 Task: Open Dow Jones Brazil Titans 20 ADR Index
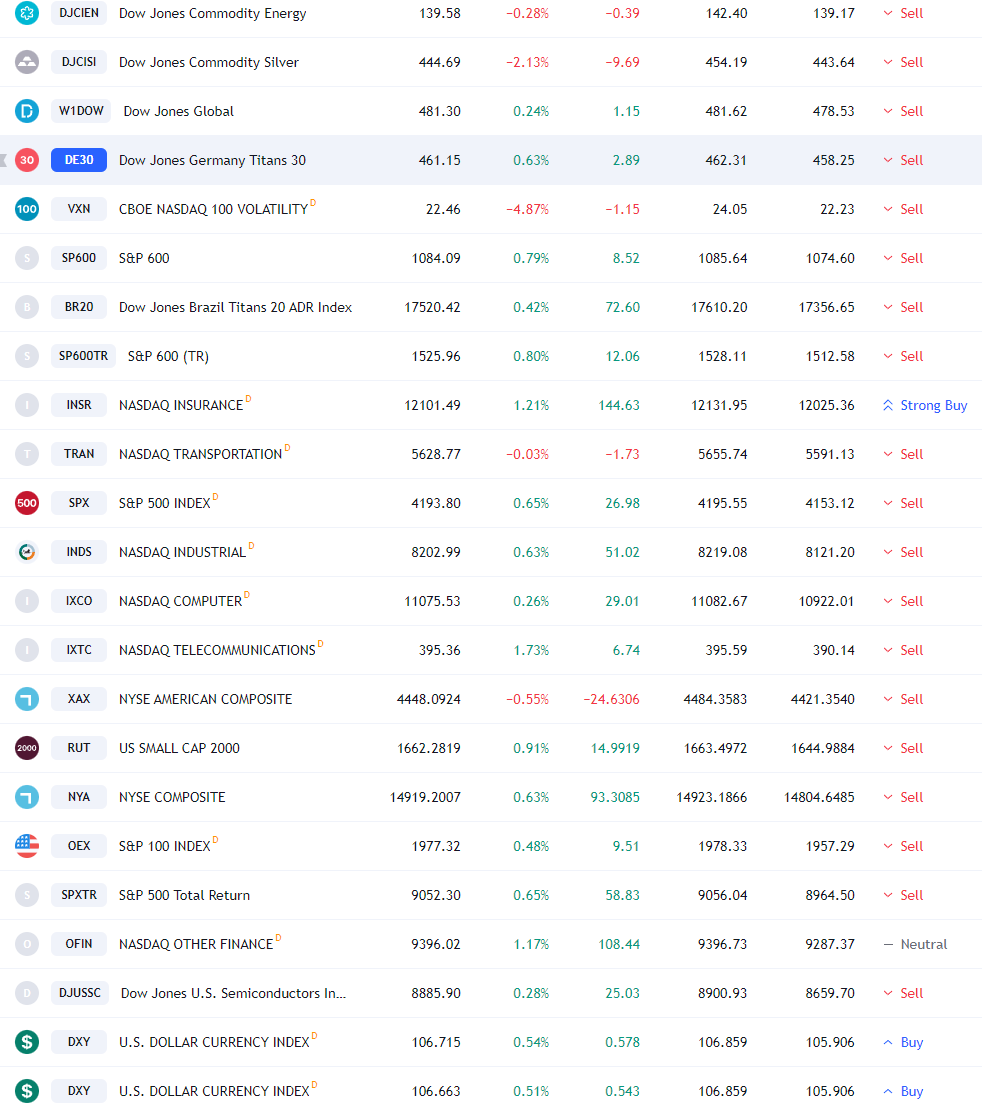pos(235,307)
